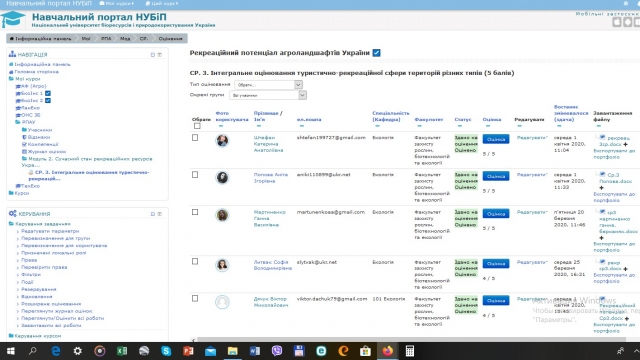This screenshot has width=640, height=360.
Task: Click plus icon next to Lytvak's docx file
Action: tap(625, 269)
